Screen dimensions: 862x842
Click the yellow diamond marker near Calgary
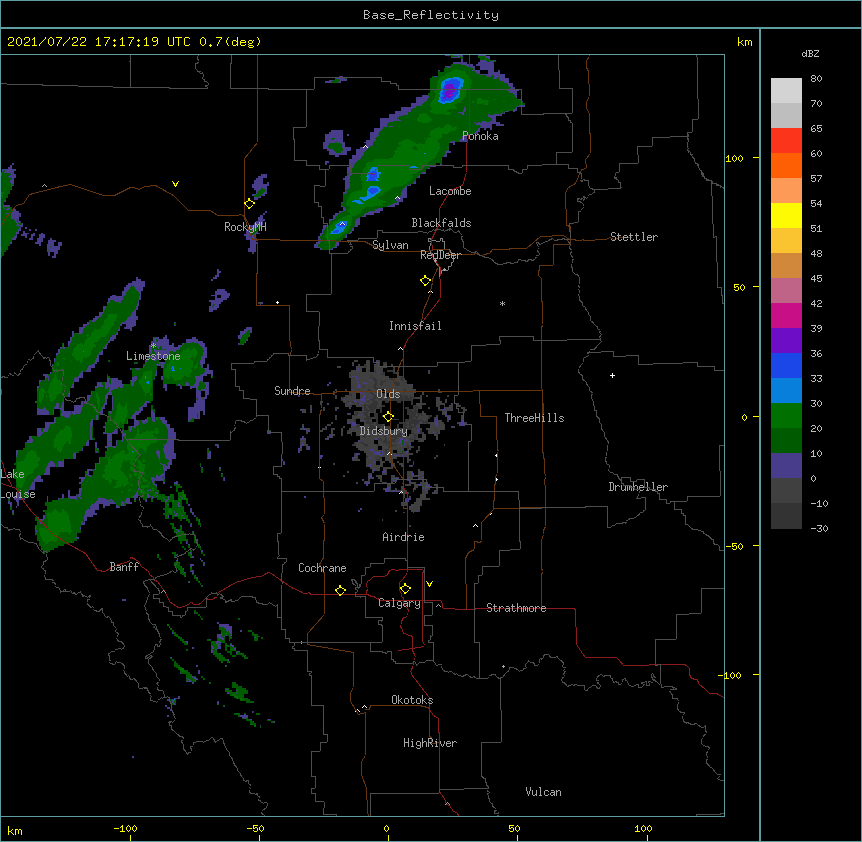coord(405,589)
